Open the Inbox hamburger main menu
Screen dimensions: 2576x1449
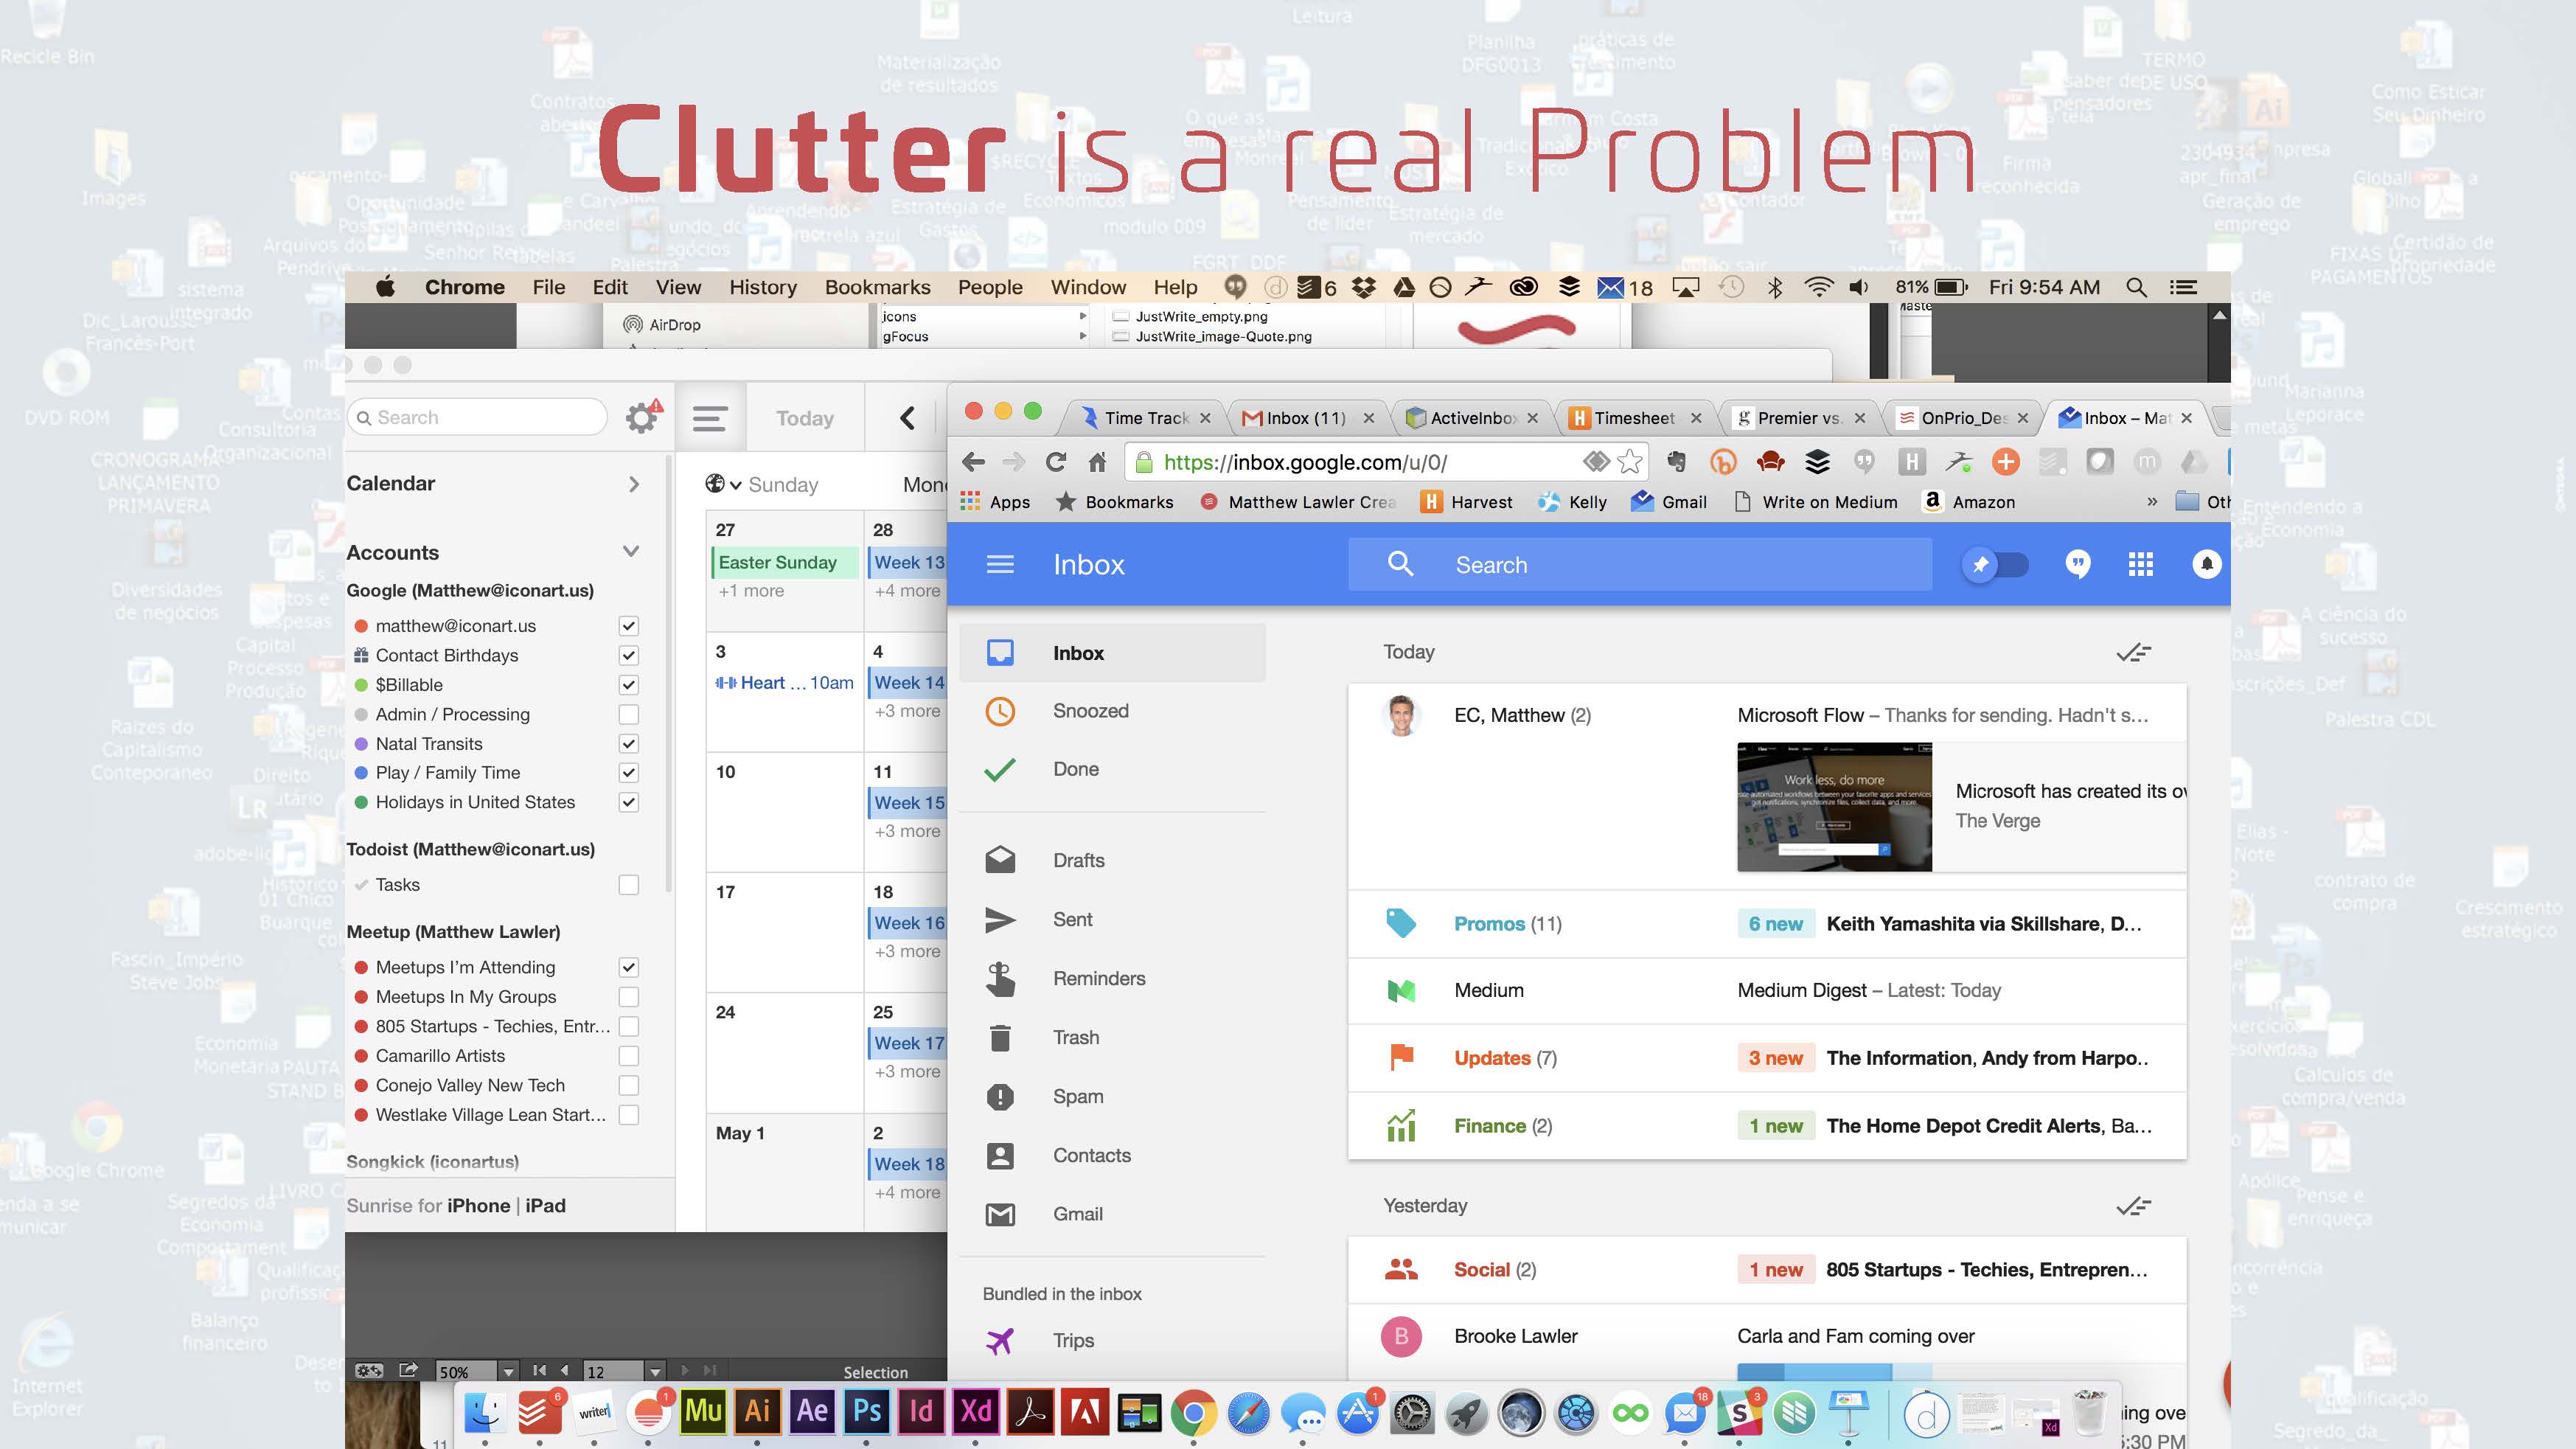1000,565
